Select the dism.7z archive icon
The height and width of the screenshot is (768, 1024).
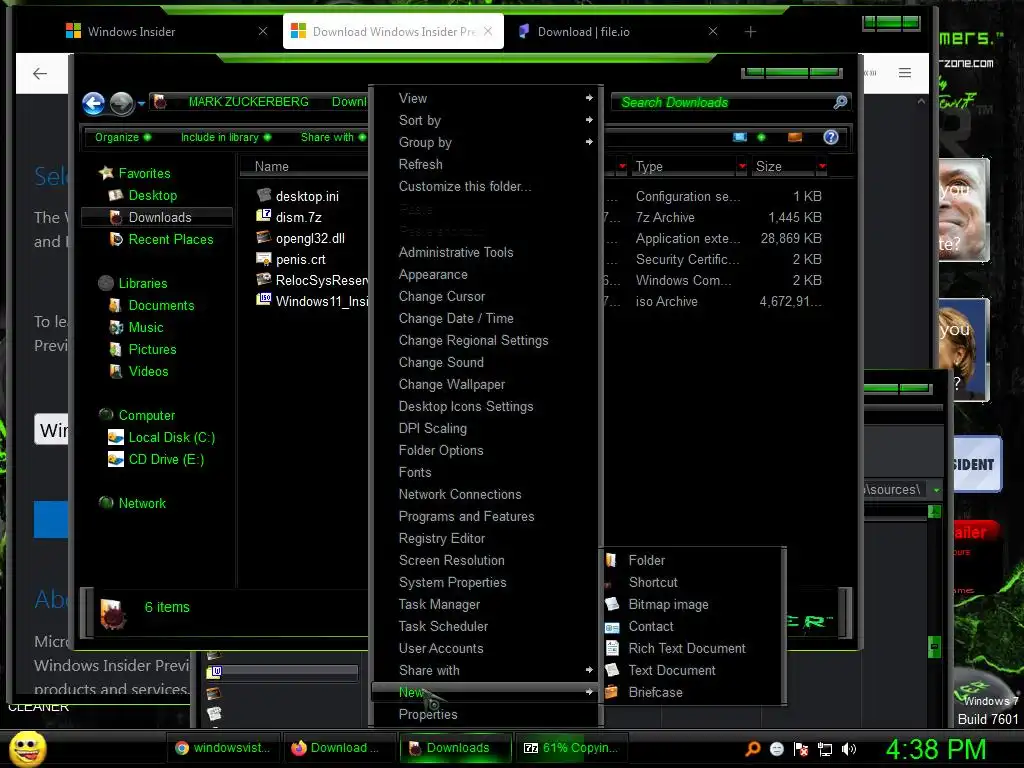(264, 216)
